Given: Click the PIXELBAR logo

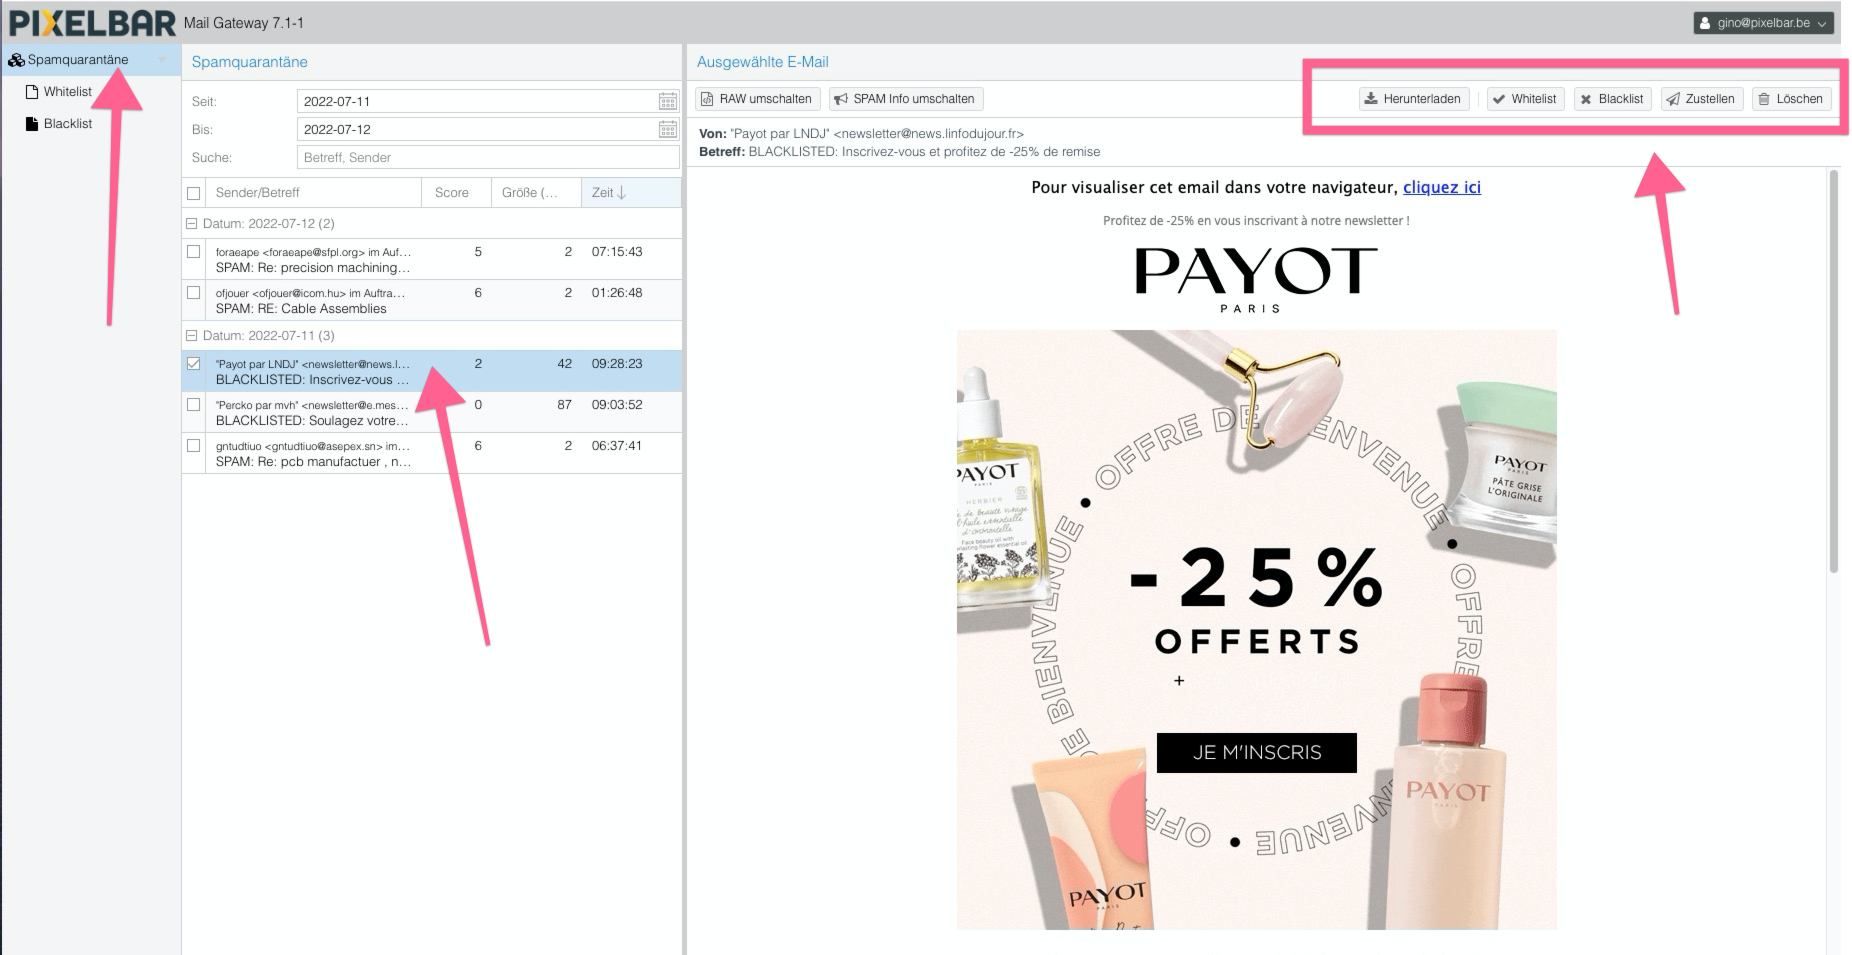Looking at the screenshot, I should click(x=92, y=22).
